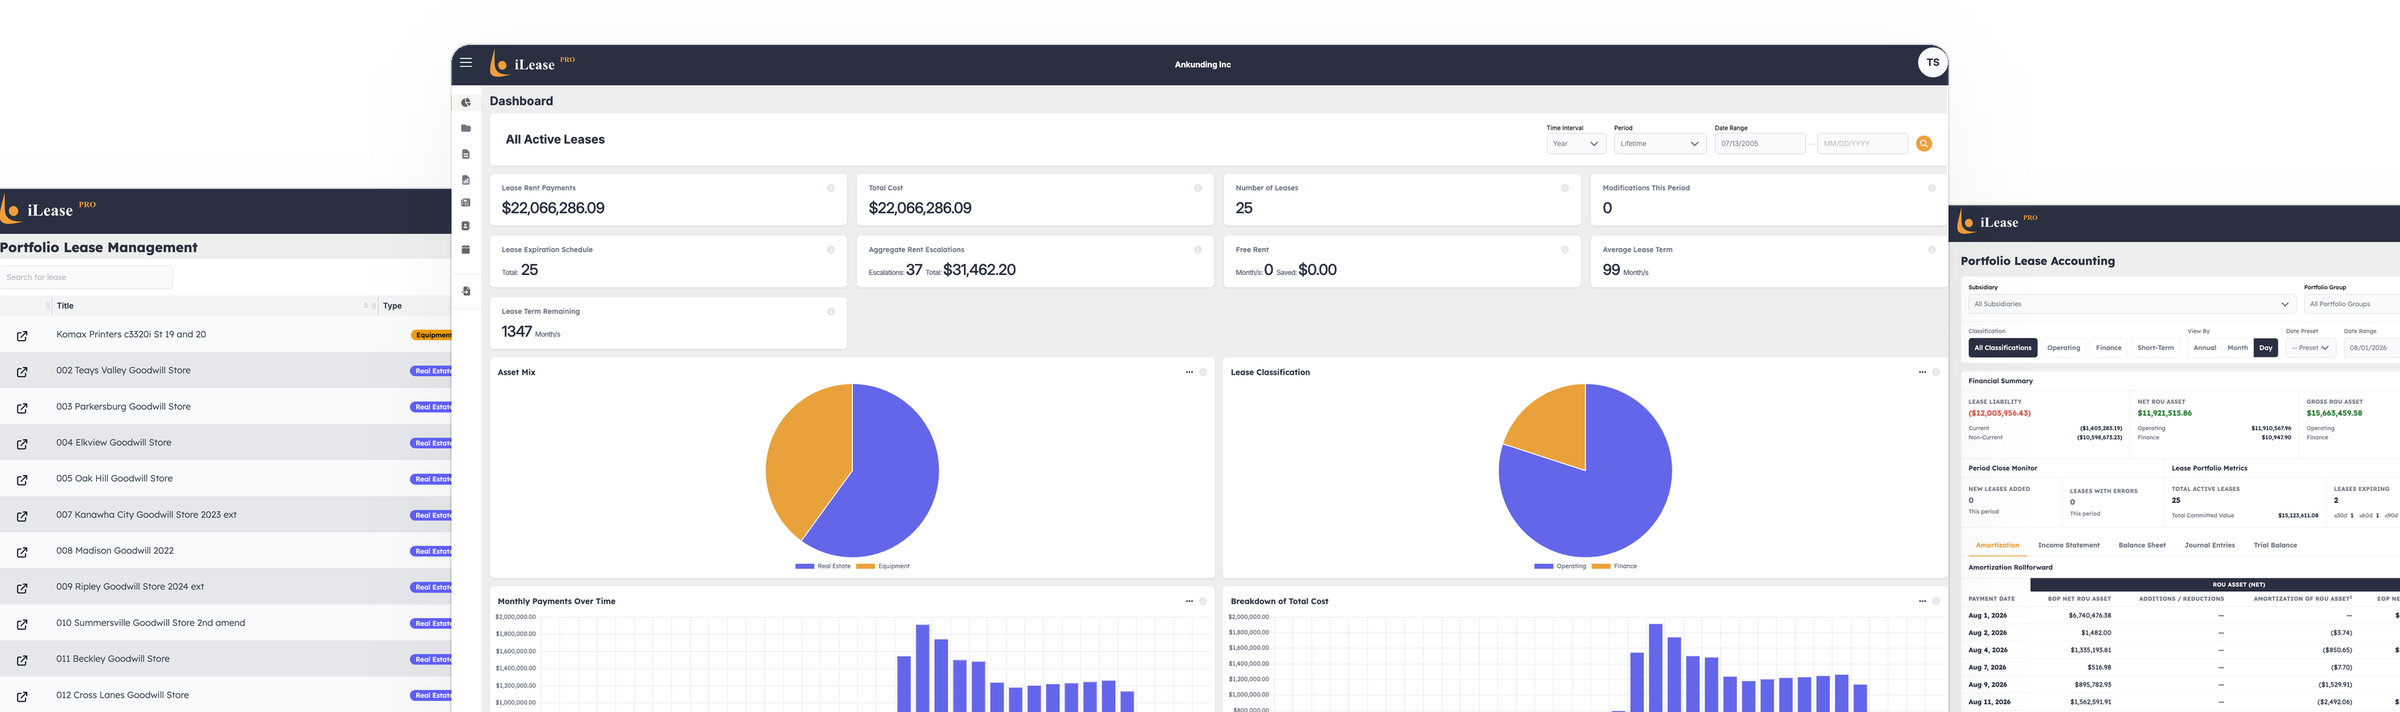Viewport: 2400px width, 712px height.
Task: Click the empty MM/DD/YYYY end date field
Action: point(1862,144)
